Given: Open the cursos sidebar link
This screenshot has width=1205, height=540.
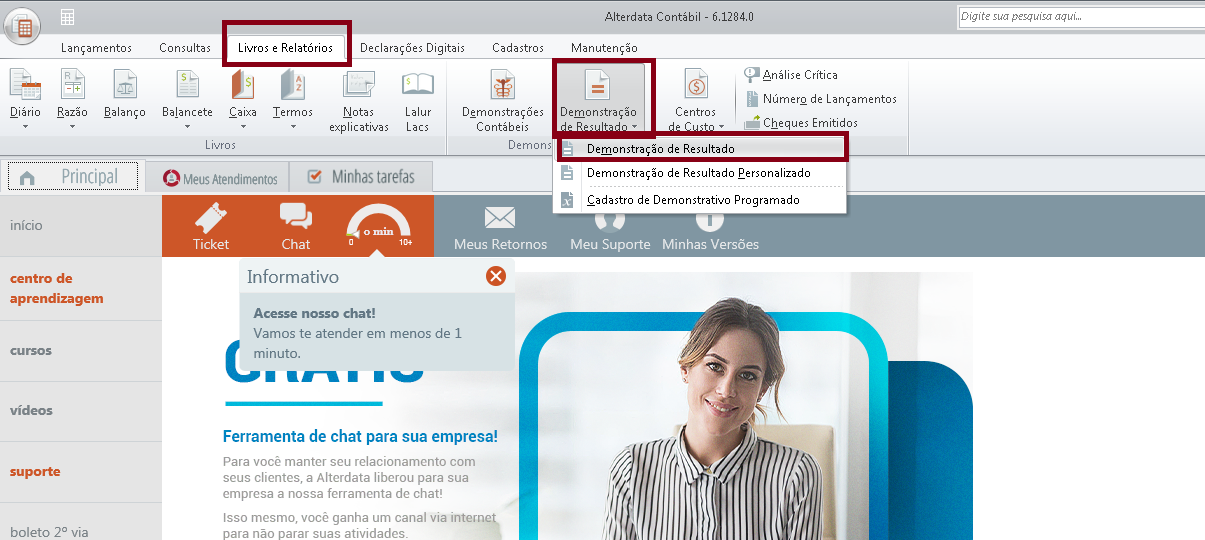Looking at the screenshot, I should (x=31, y=350).
